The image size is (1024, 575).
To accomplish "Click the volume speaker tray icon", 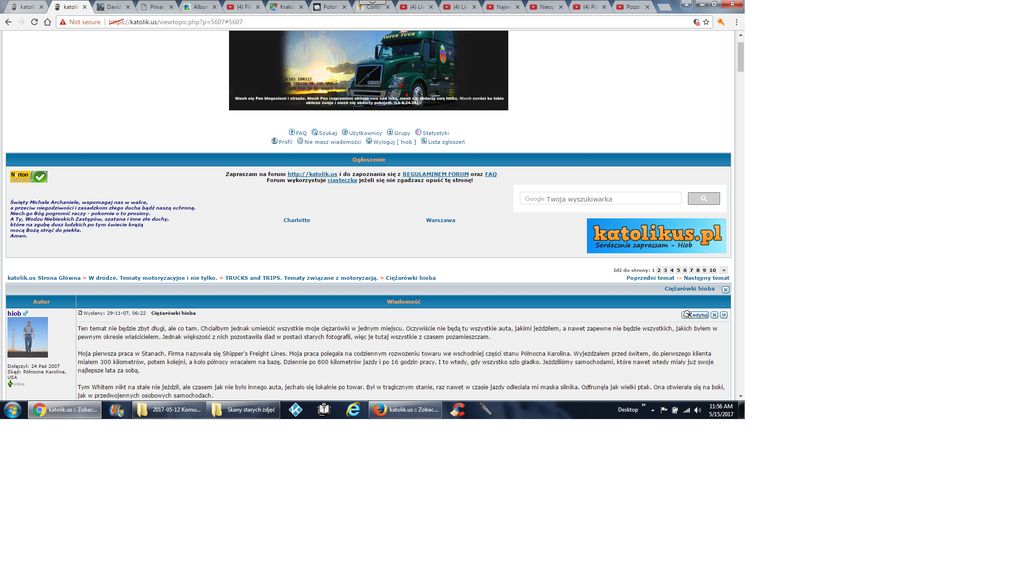I will tap(697, 410).
